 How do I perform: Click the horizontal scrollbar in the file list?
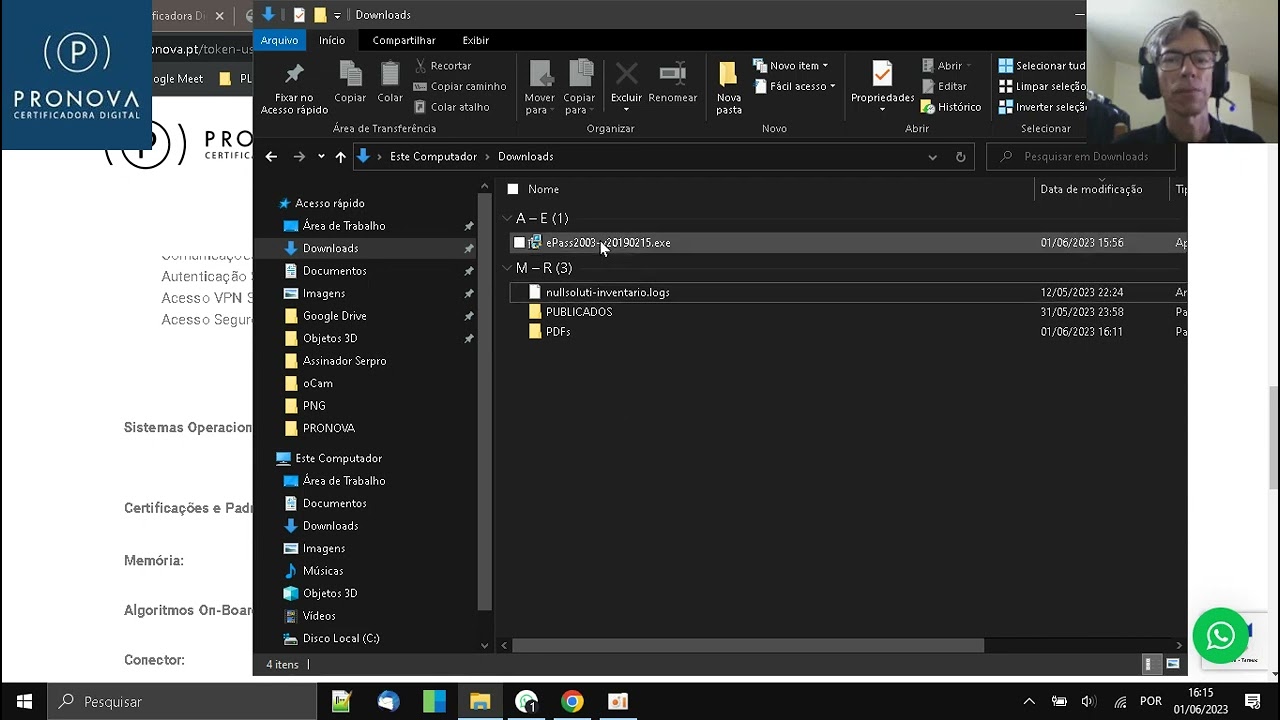(748, 645)
